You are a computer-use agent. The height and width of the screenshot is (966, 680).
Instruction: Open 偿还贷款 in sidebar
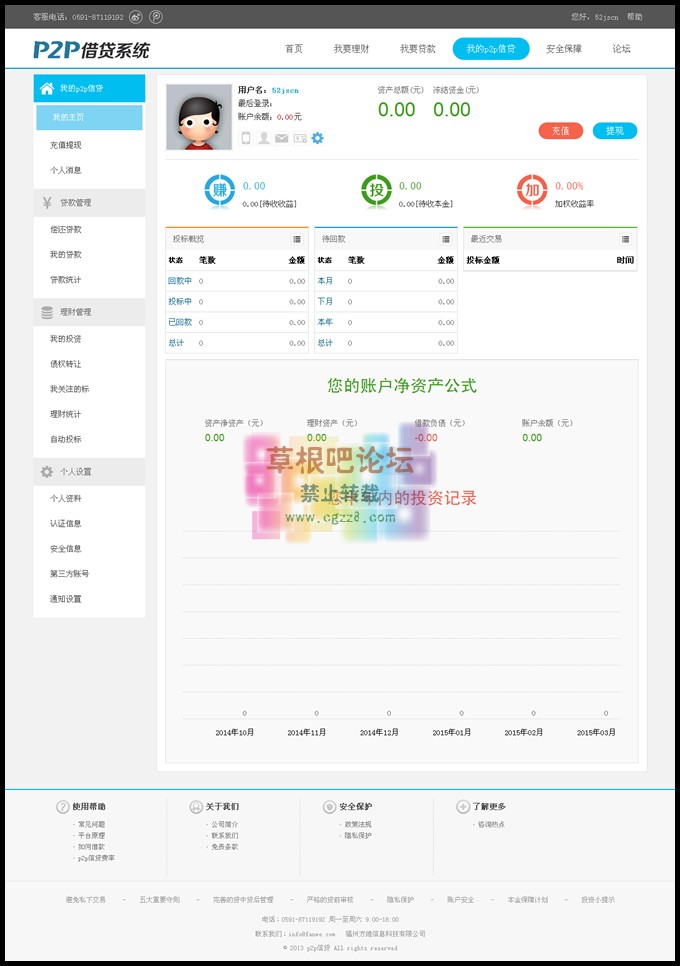(66, 230)
